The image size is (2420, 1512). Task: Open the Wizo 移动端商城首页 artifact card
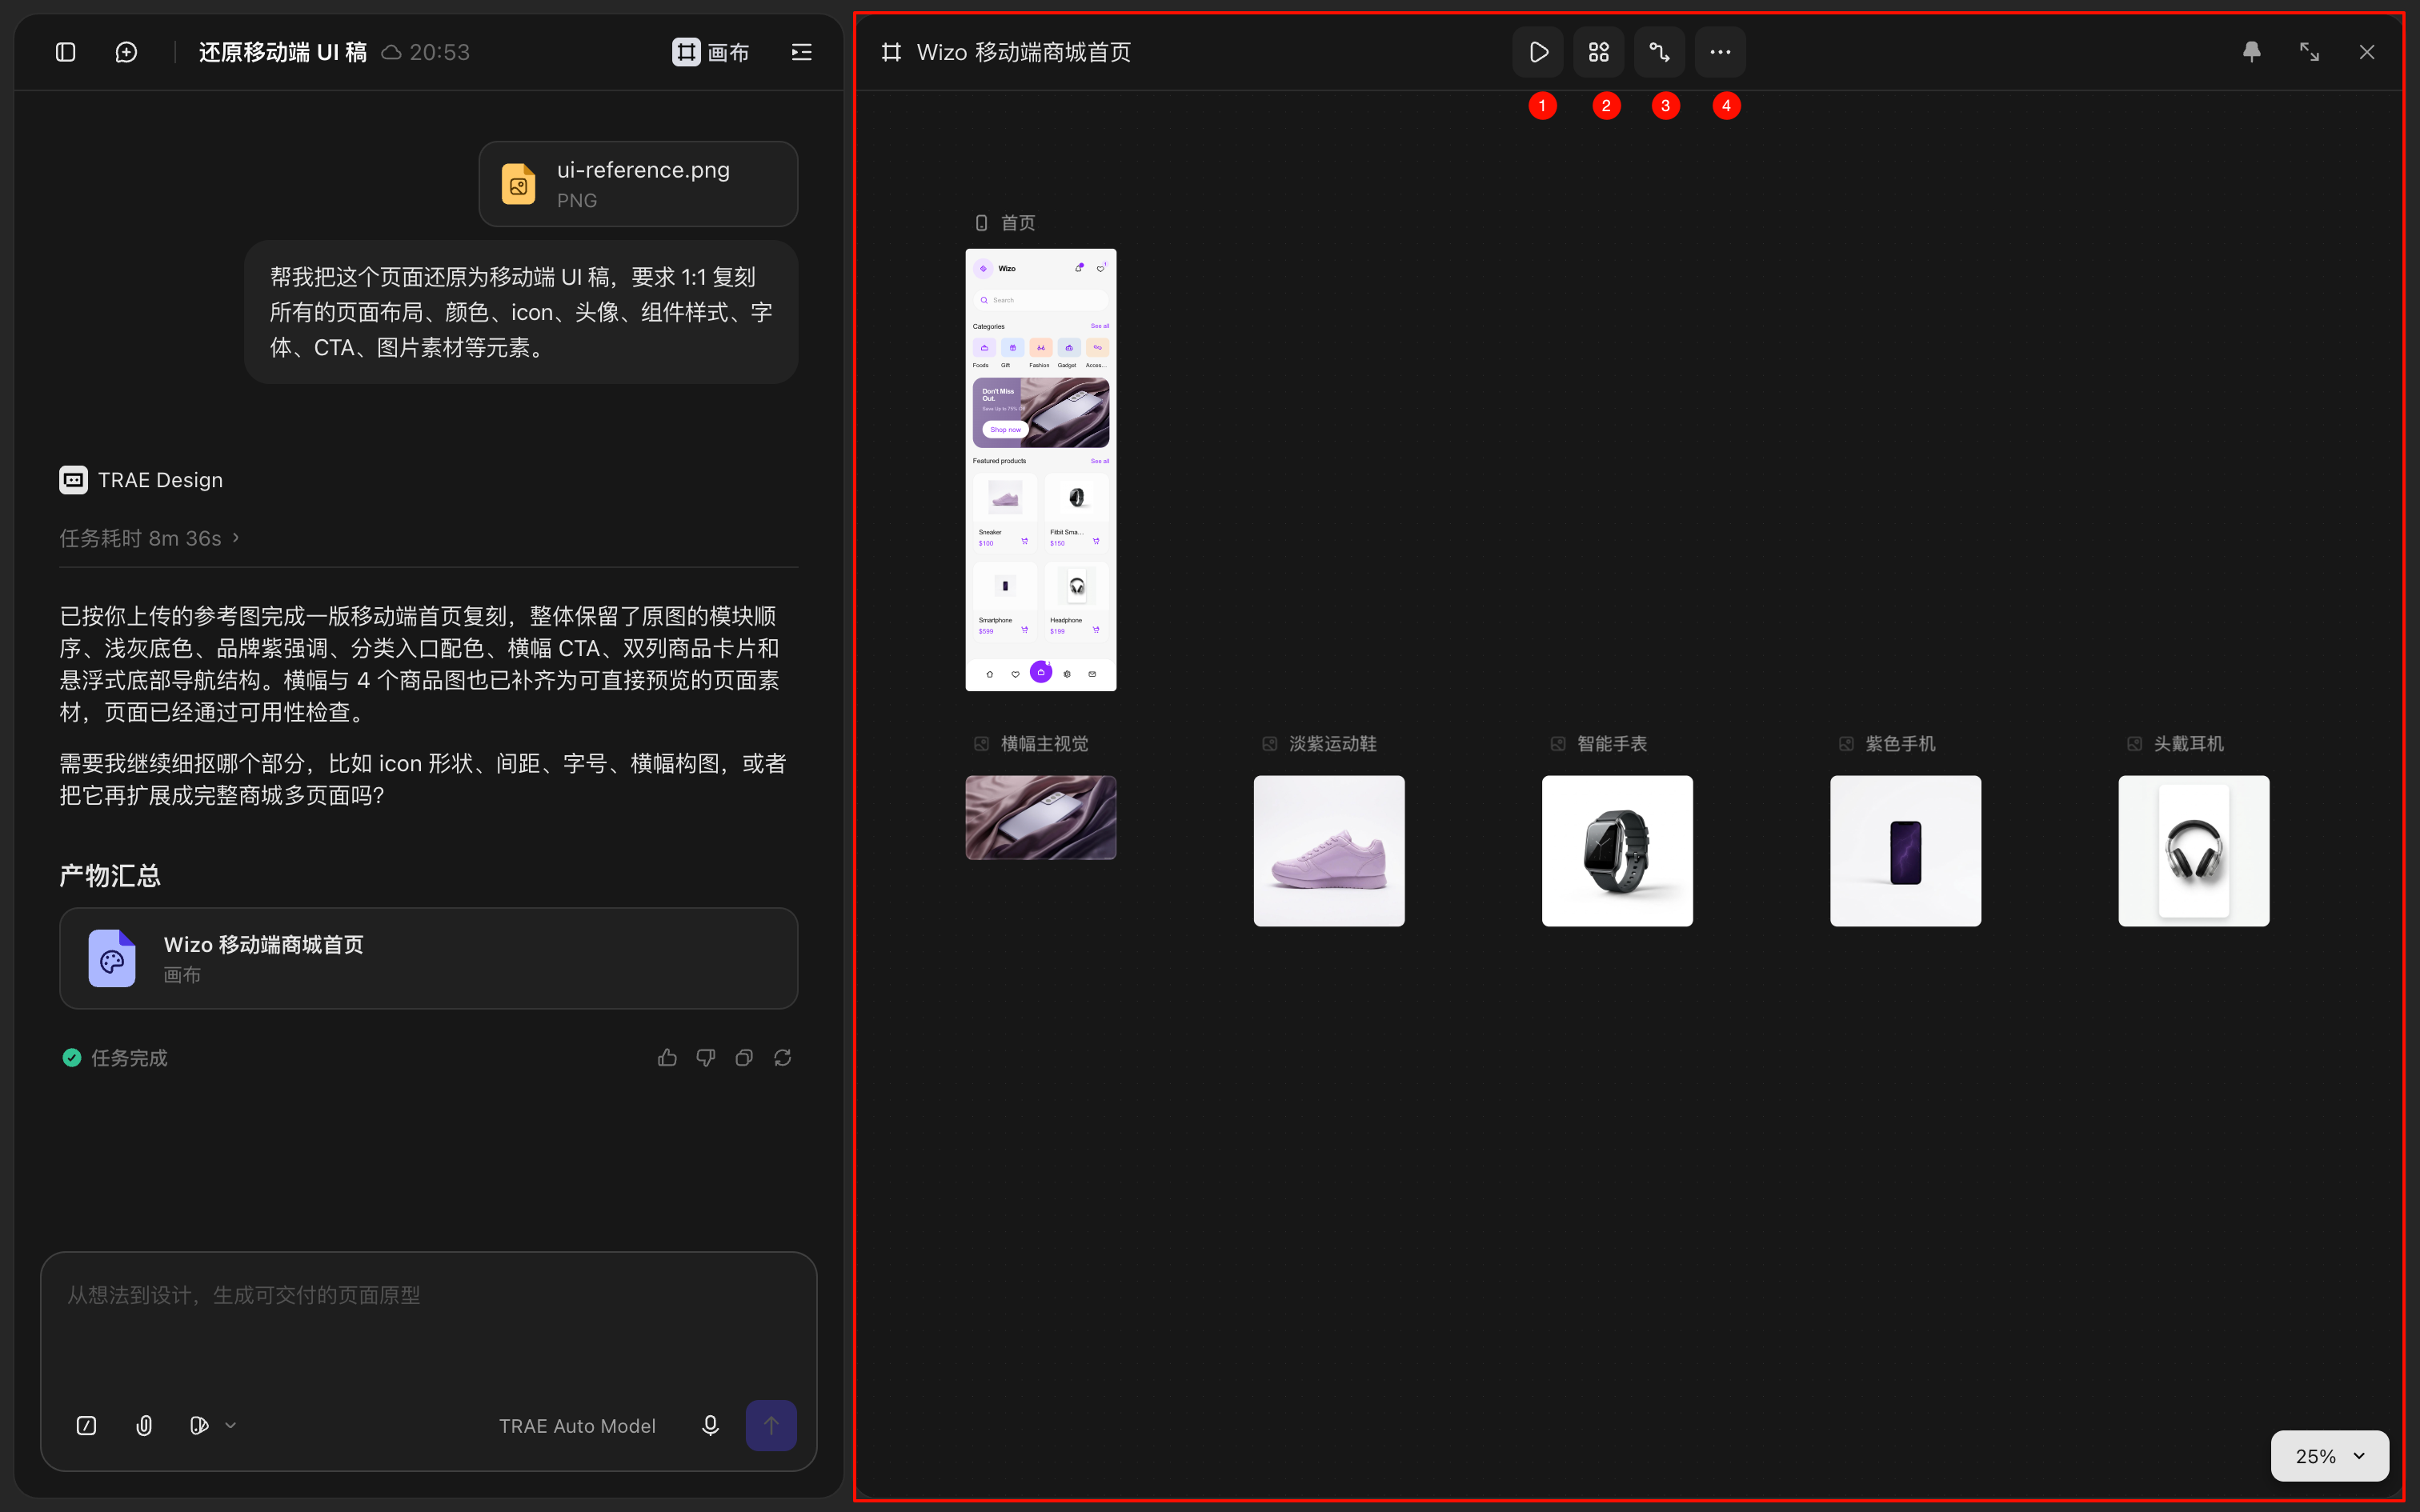428,958
